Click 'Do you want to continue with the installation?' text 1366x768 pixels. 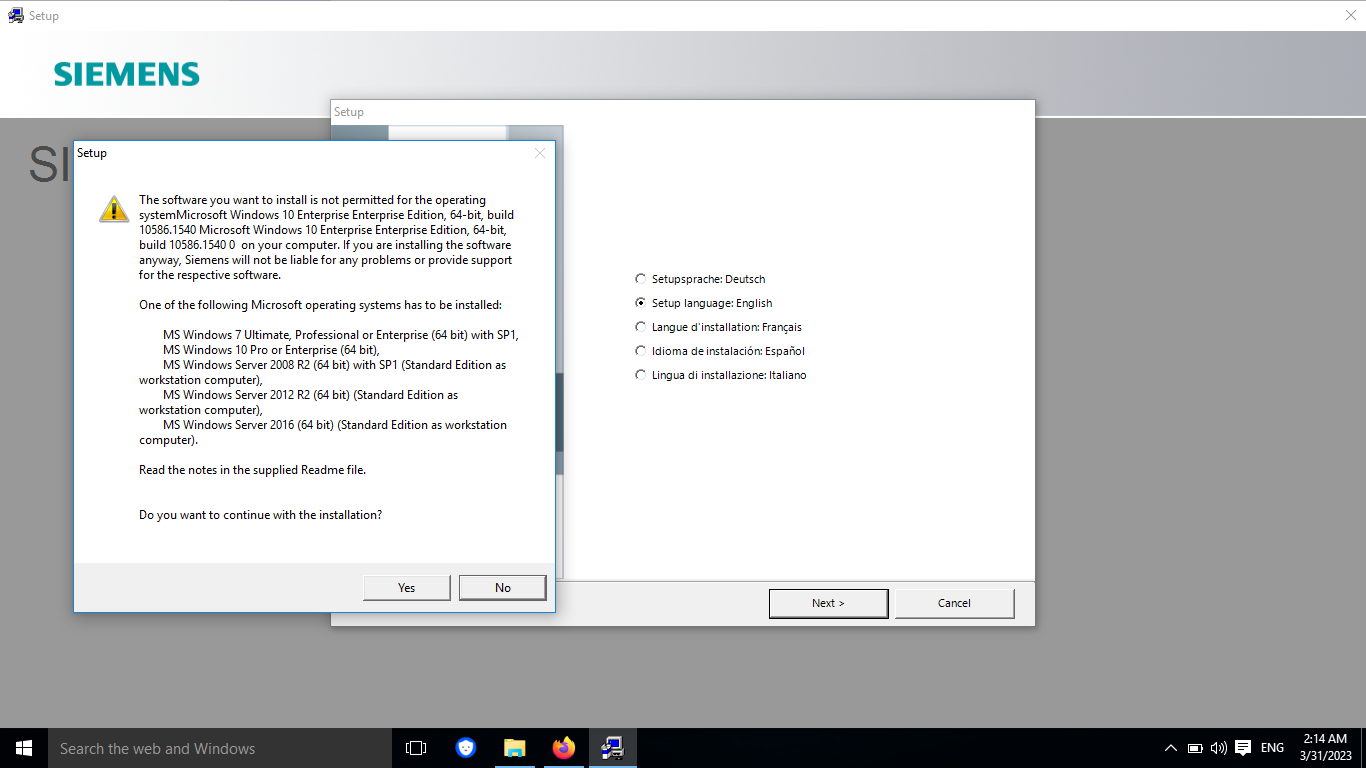pyautogui.click(x=260, y=515)
